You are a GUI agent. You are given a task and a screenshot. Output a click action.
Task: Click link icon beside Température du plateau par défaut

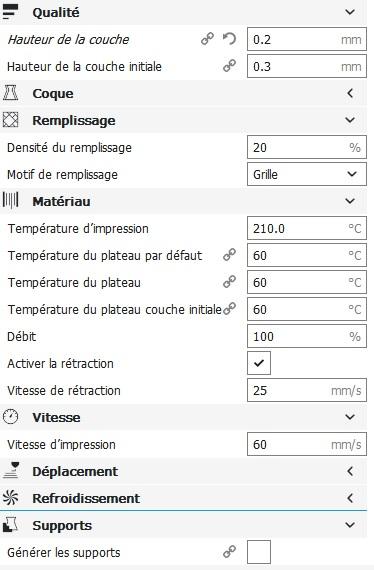click(x=229, y=254)
